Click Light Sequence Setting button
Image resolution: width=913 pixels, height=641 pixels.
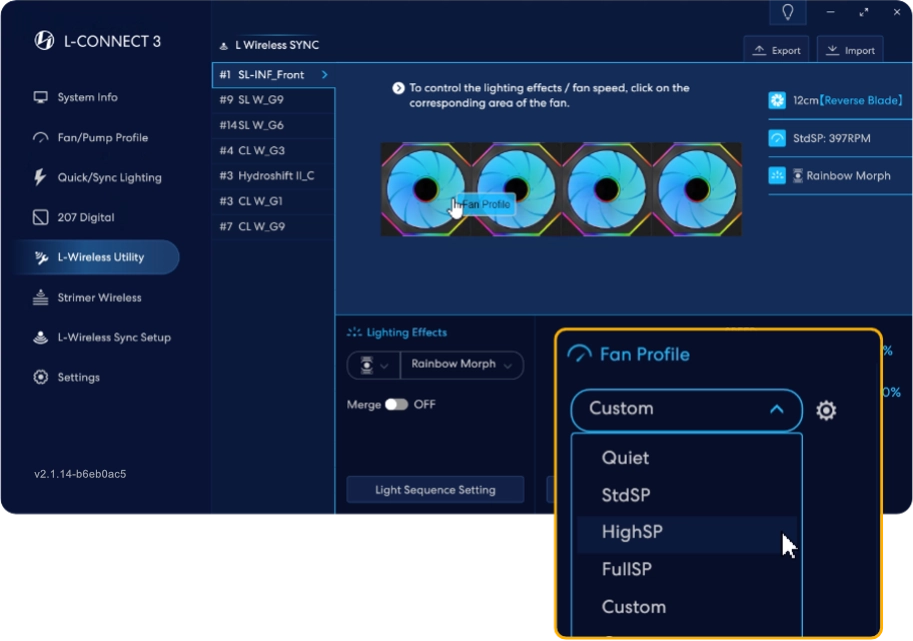435,490
